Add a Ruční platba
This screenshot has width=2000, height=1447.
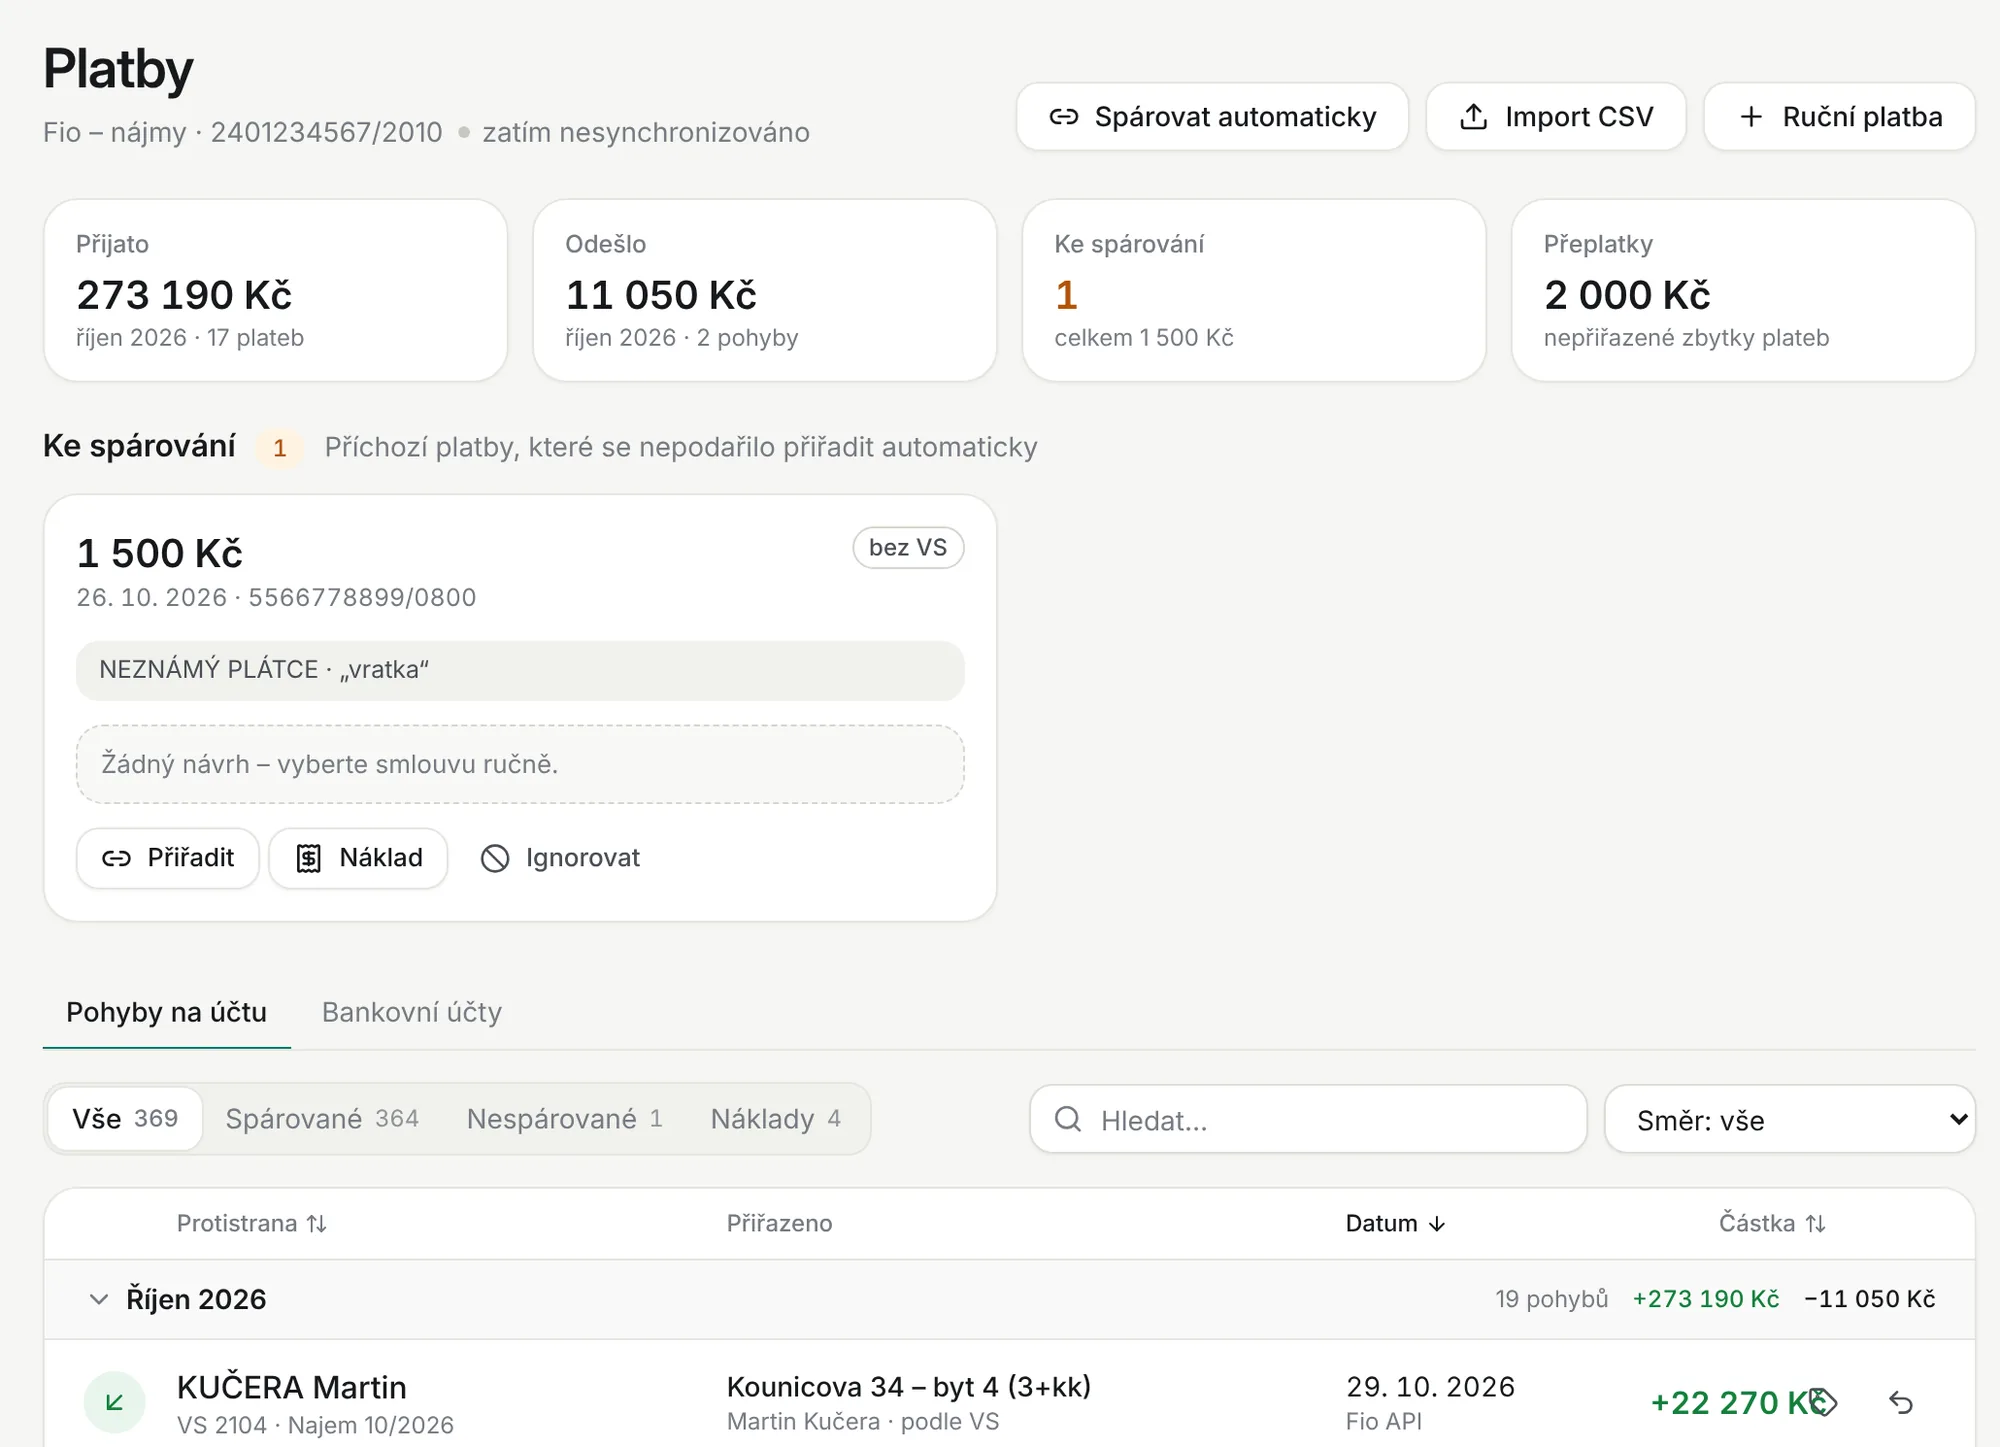tap(1840, 117)
